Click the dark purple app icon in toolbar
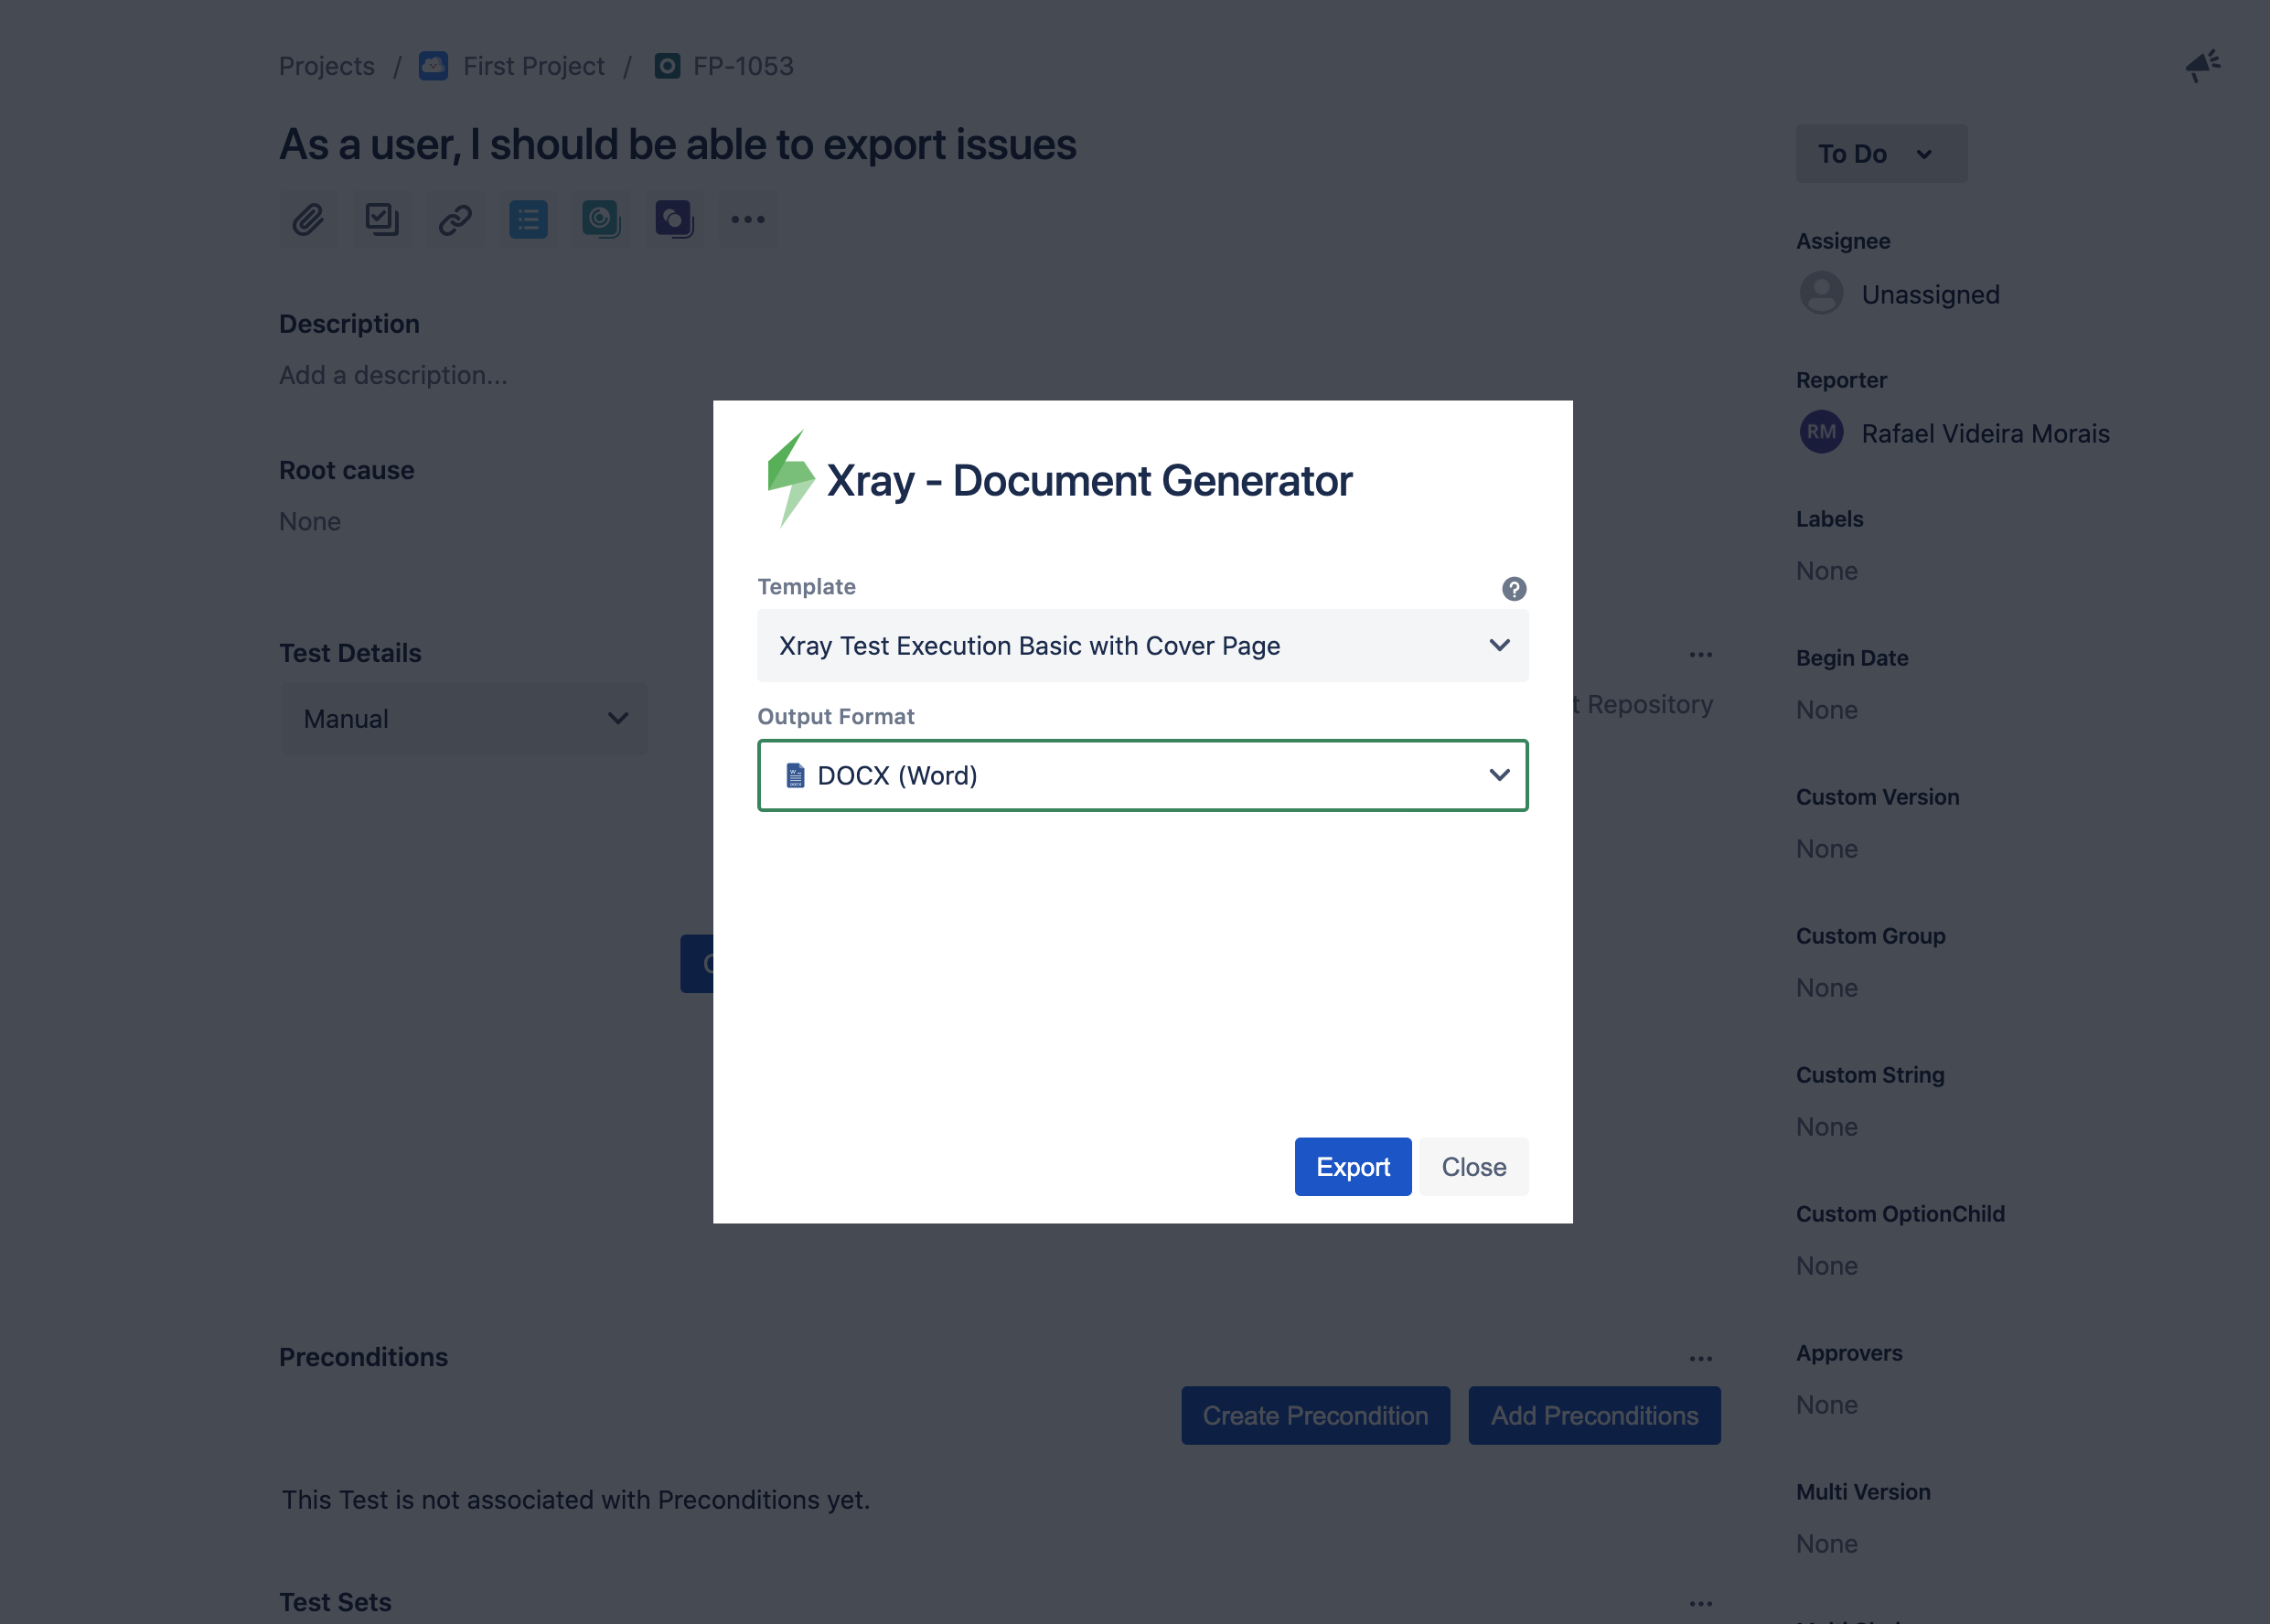 point(674,219)
